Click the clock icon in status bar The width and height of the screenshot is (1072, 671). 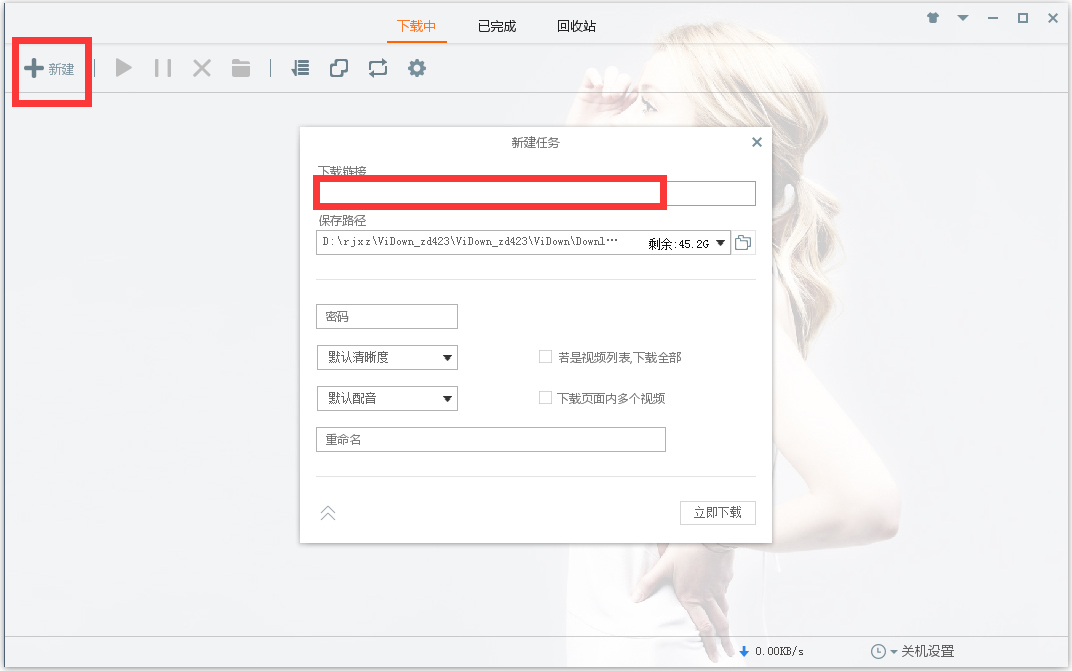coord(879,652)
